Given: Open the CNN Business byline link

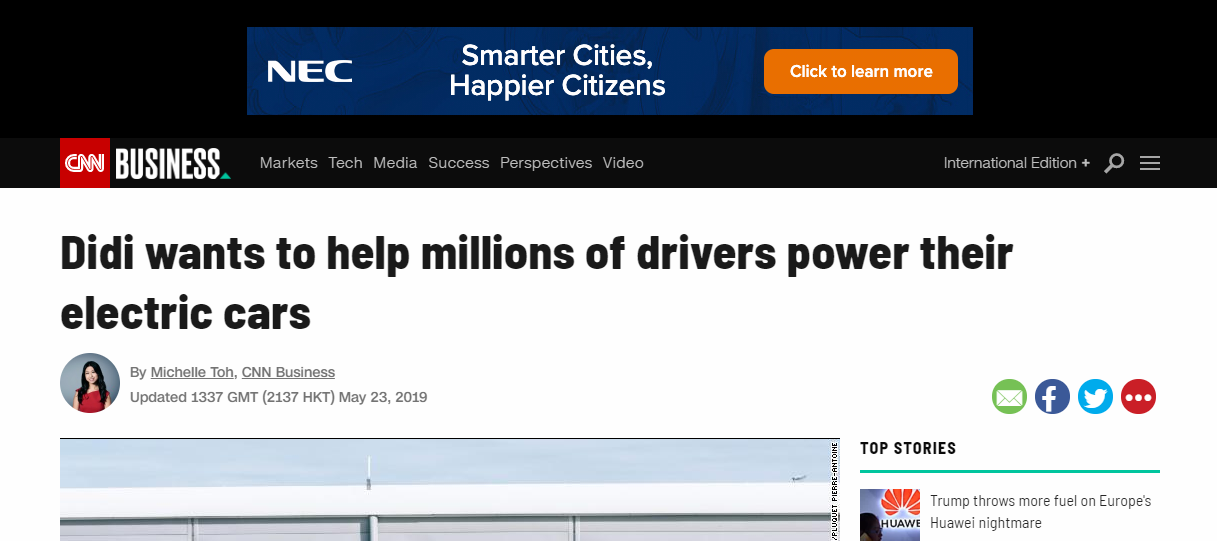Looking at the screenshot, I should [x=288, y=372].
